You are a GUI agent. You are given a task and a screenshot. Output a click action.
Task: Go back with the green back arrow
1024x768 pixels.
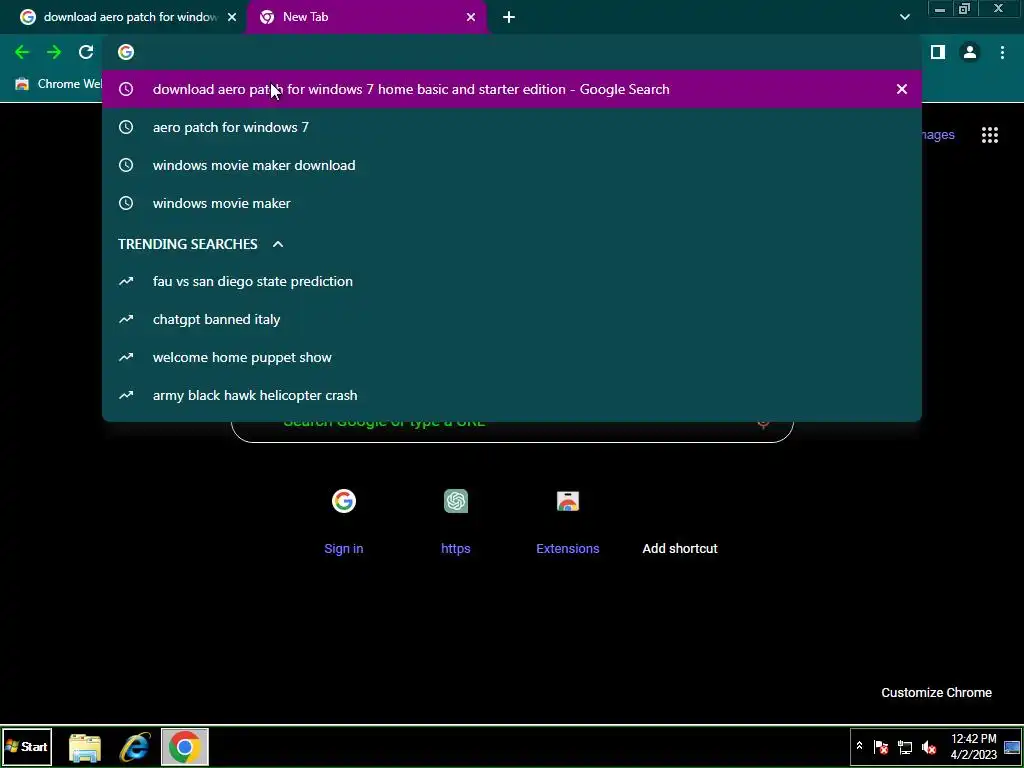click(x=22, y=52)
